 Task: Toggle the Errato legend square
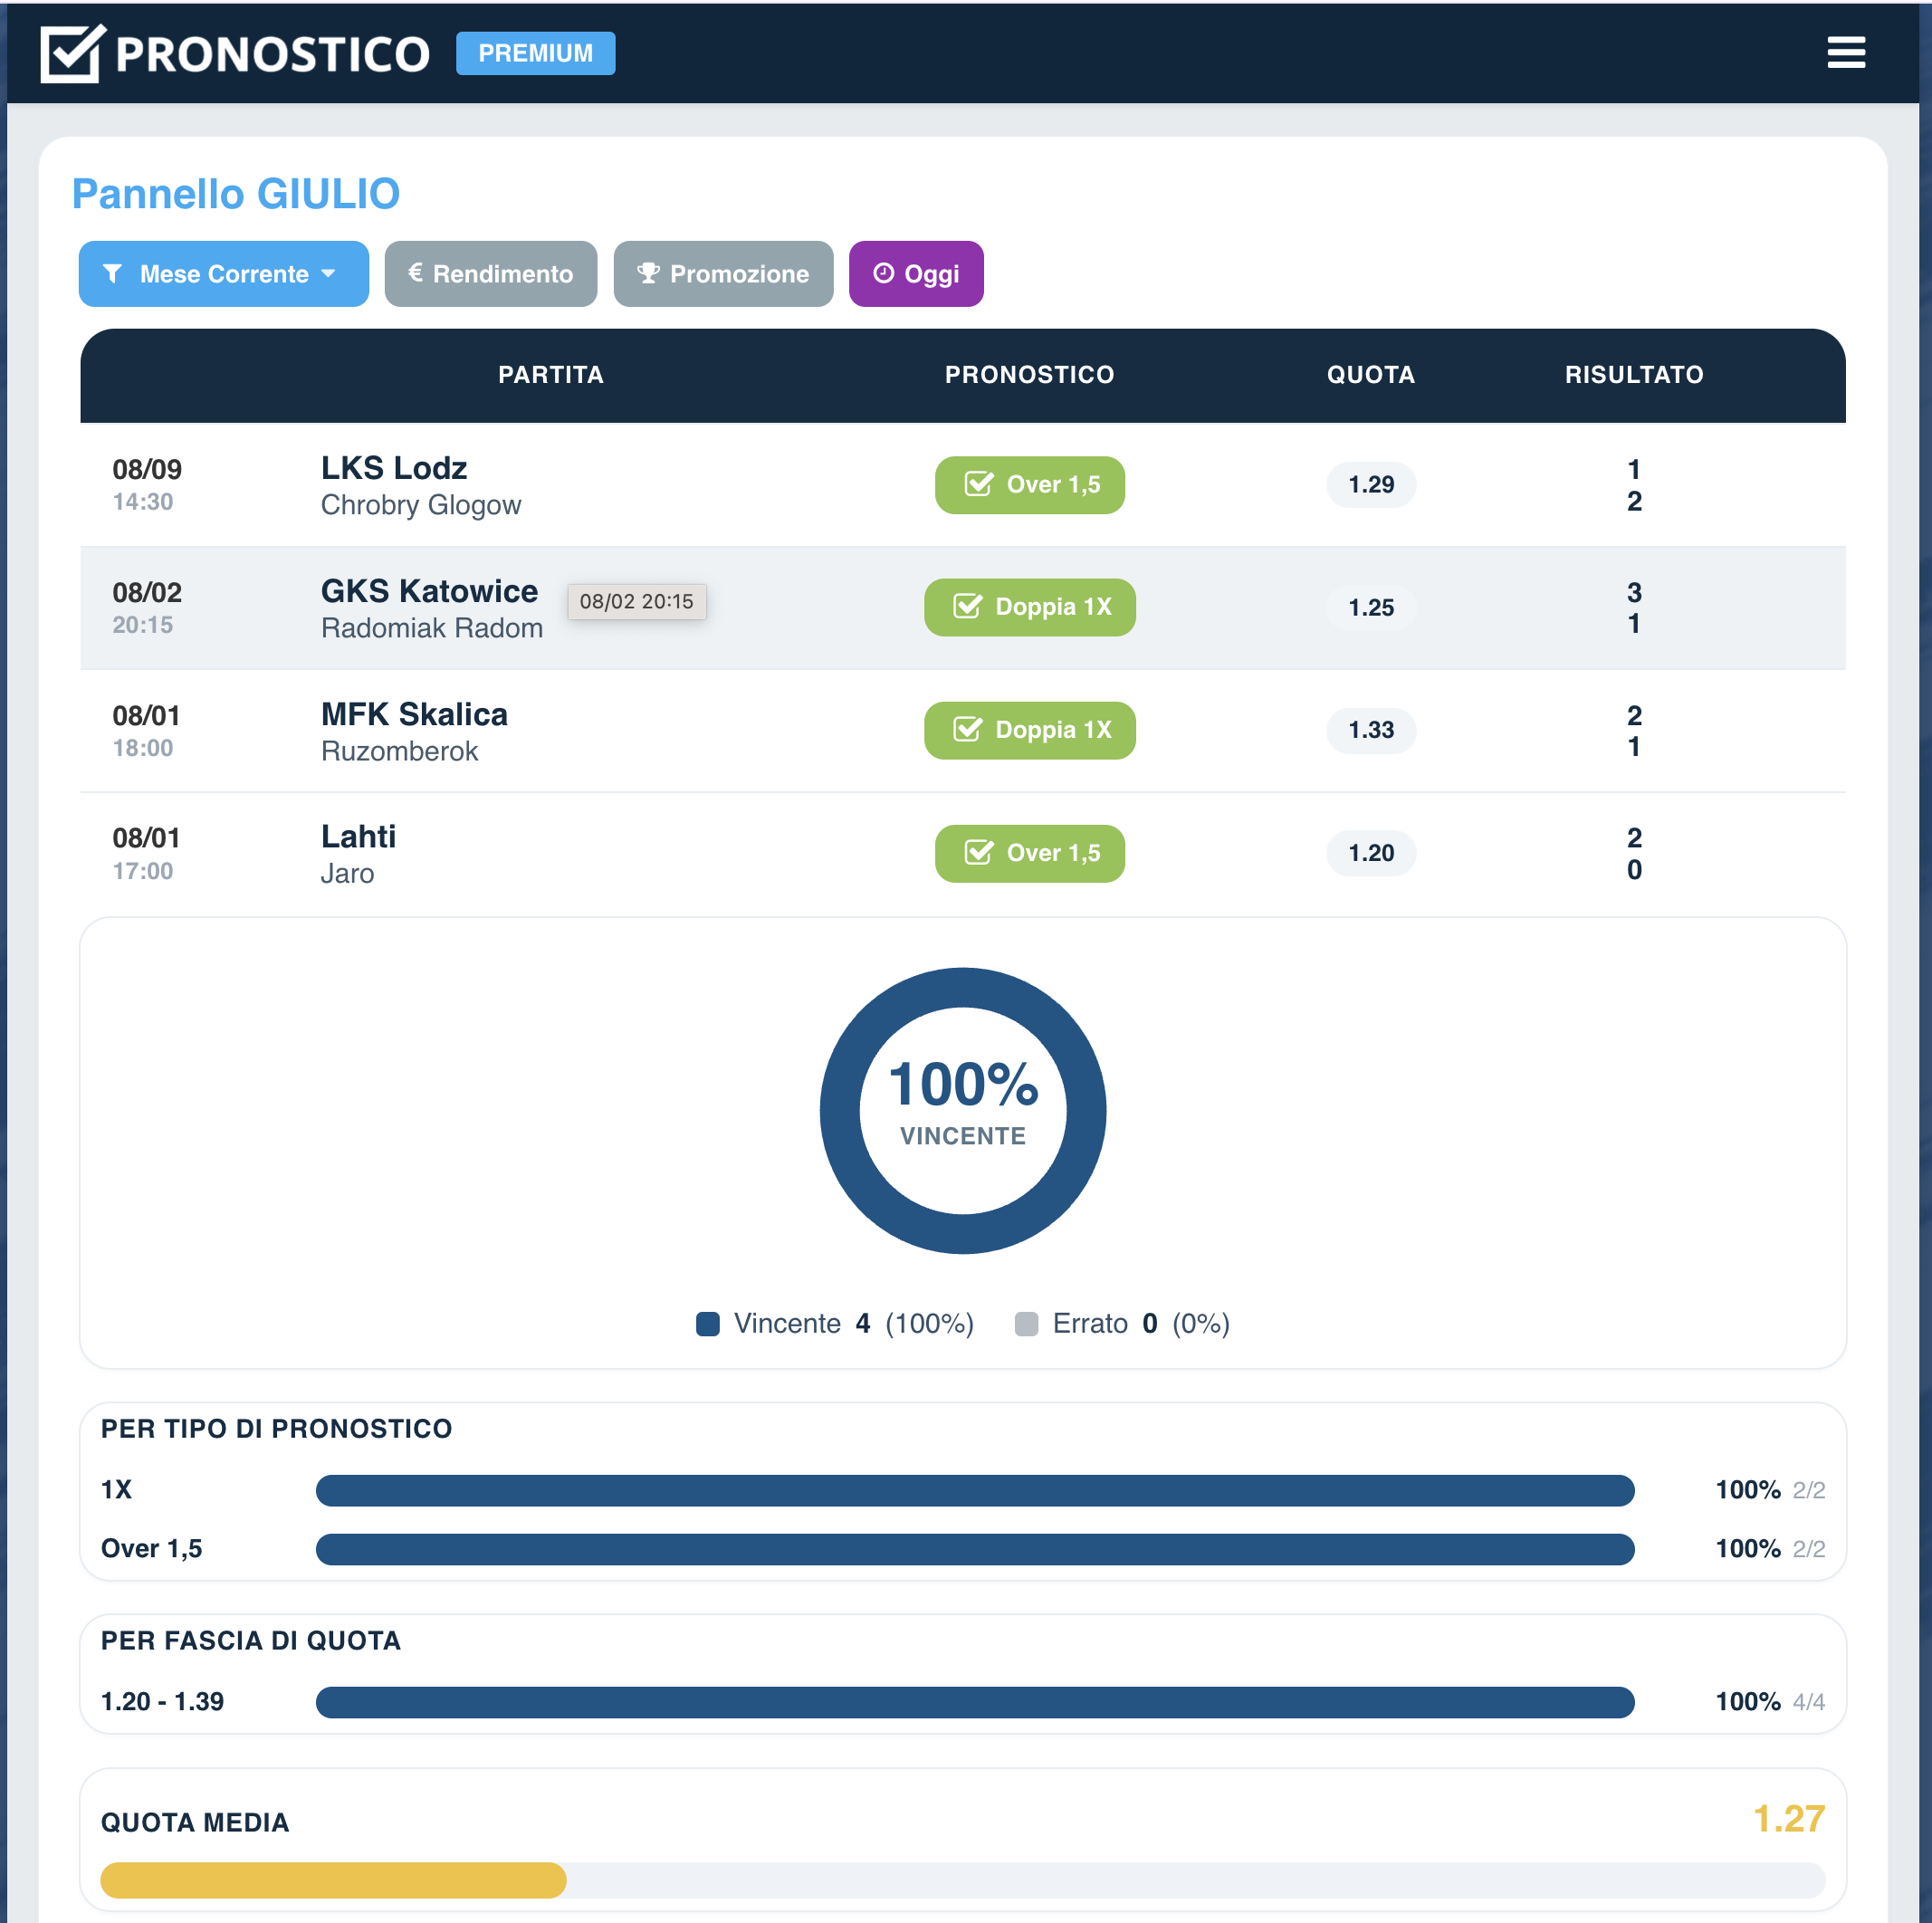click(1026, 1324)
